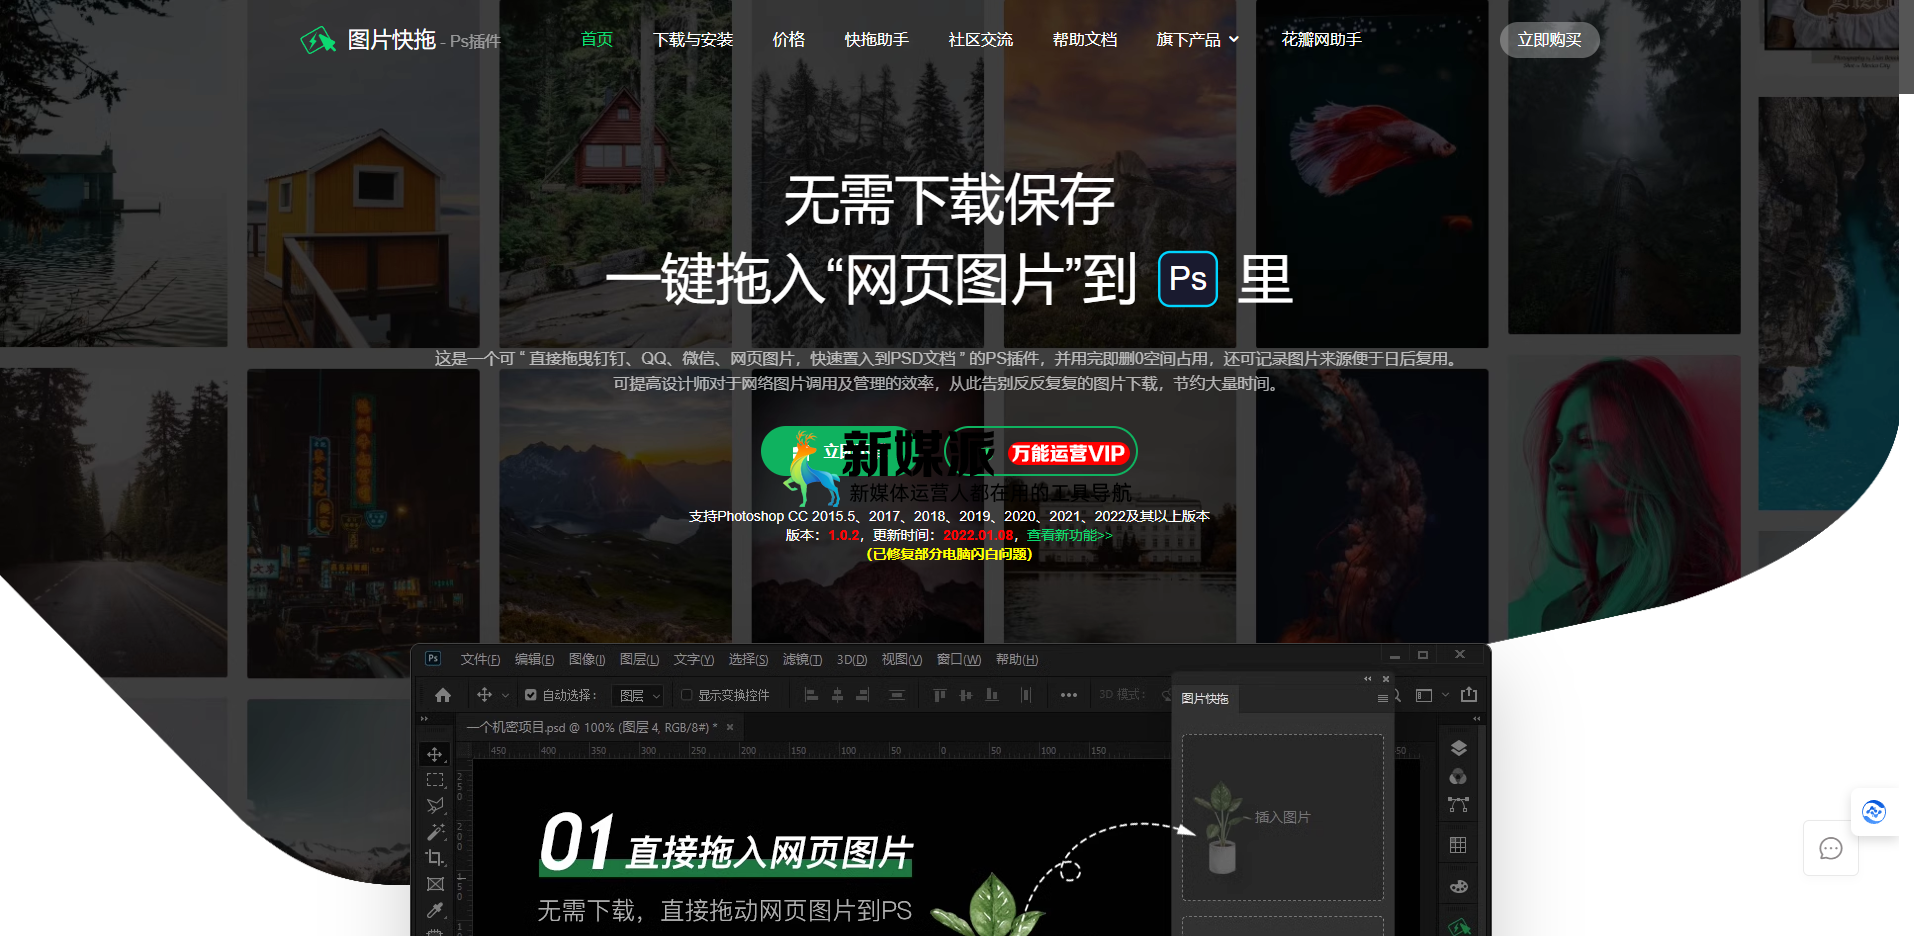Collapse the right icon dock double arrow
The height and width of the screenshot is (936, 1914).
point(1476,718)
